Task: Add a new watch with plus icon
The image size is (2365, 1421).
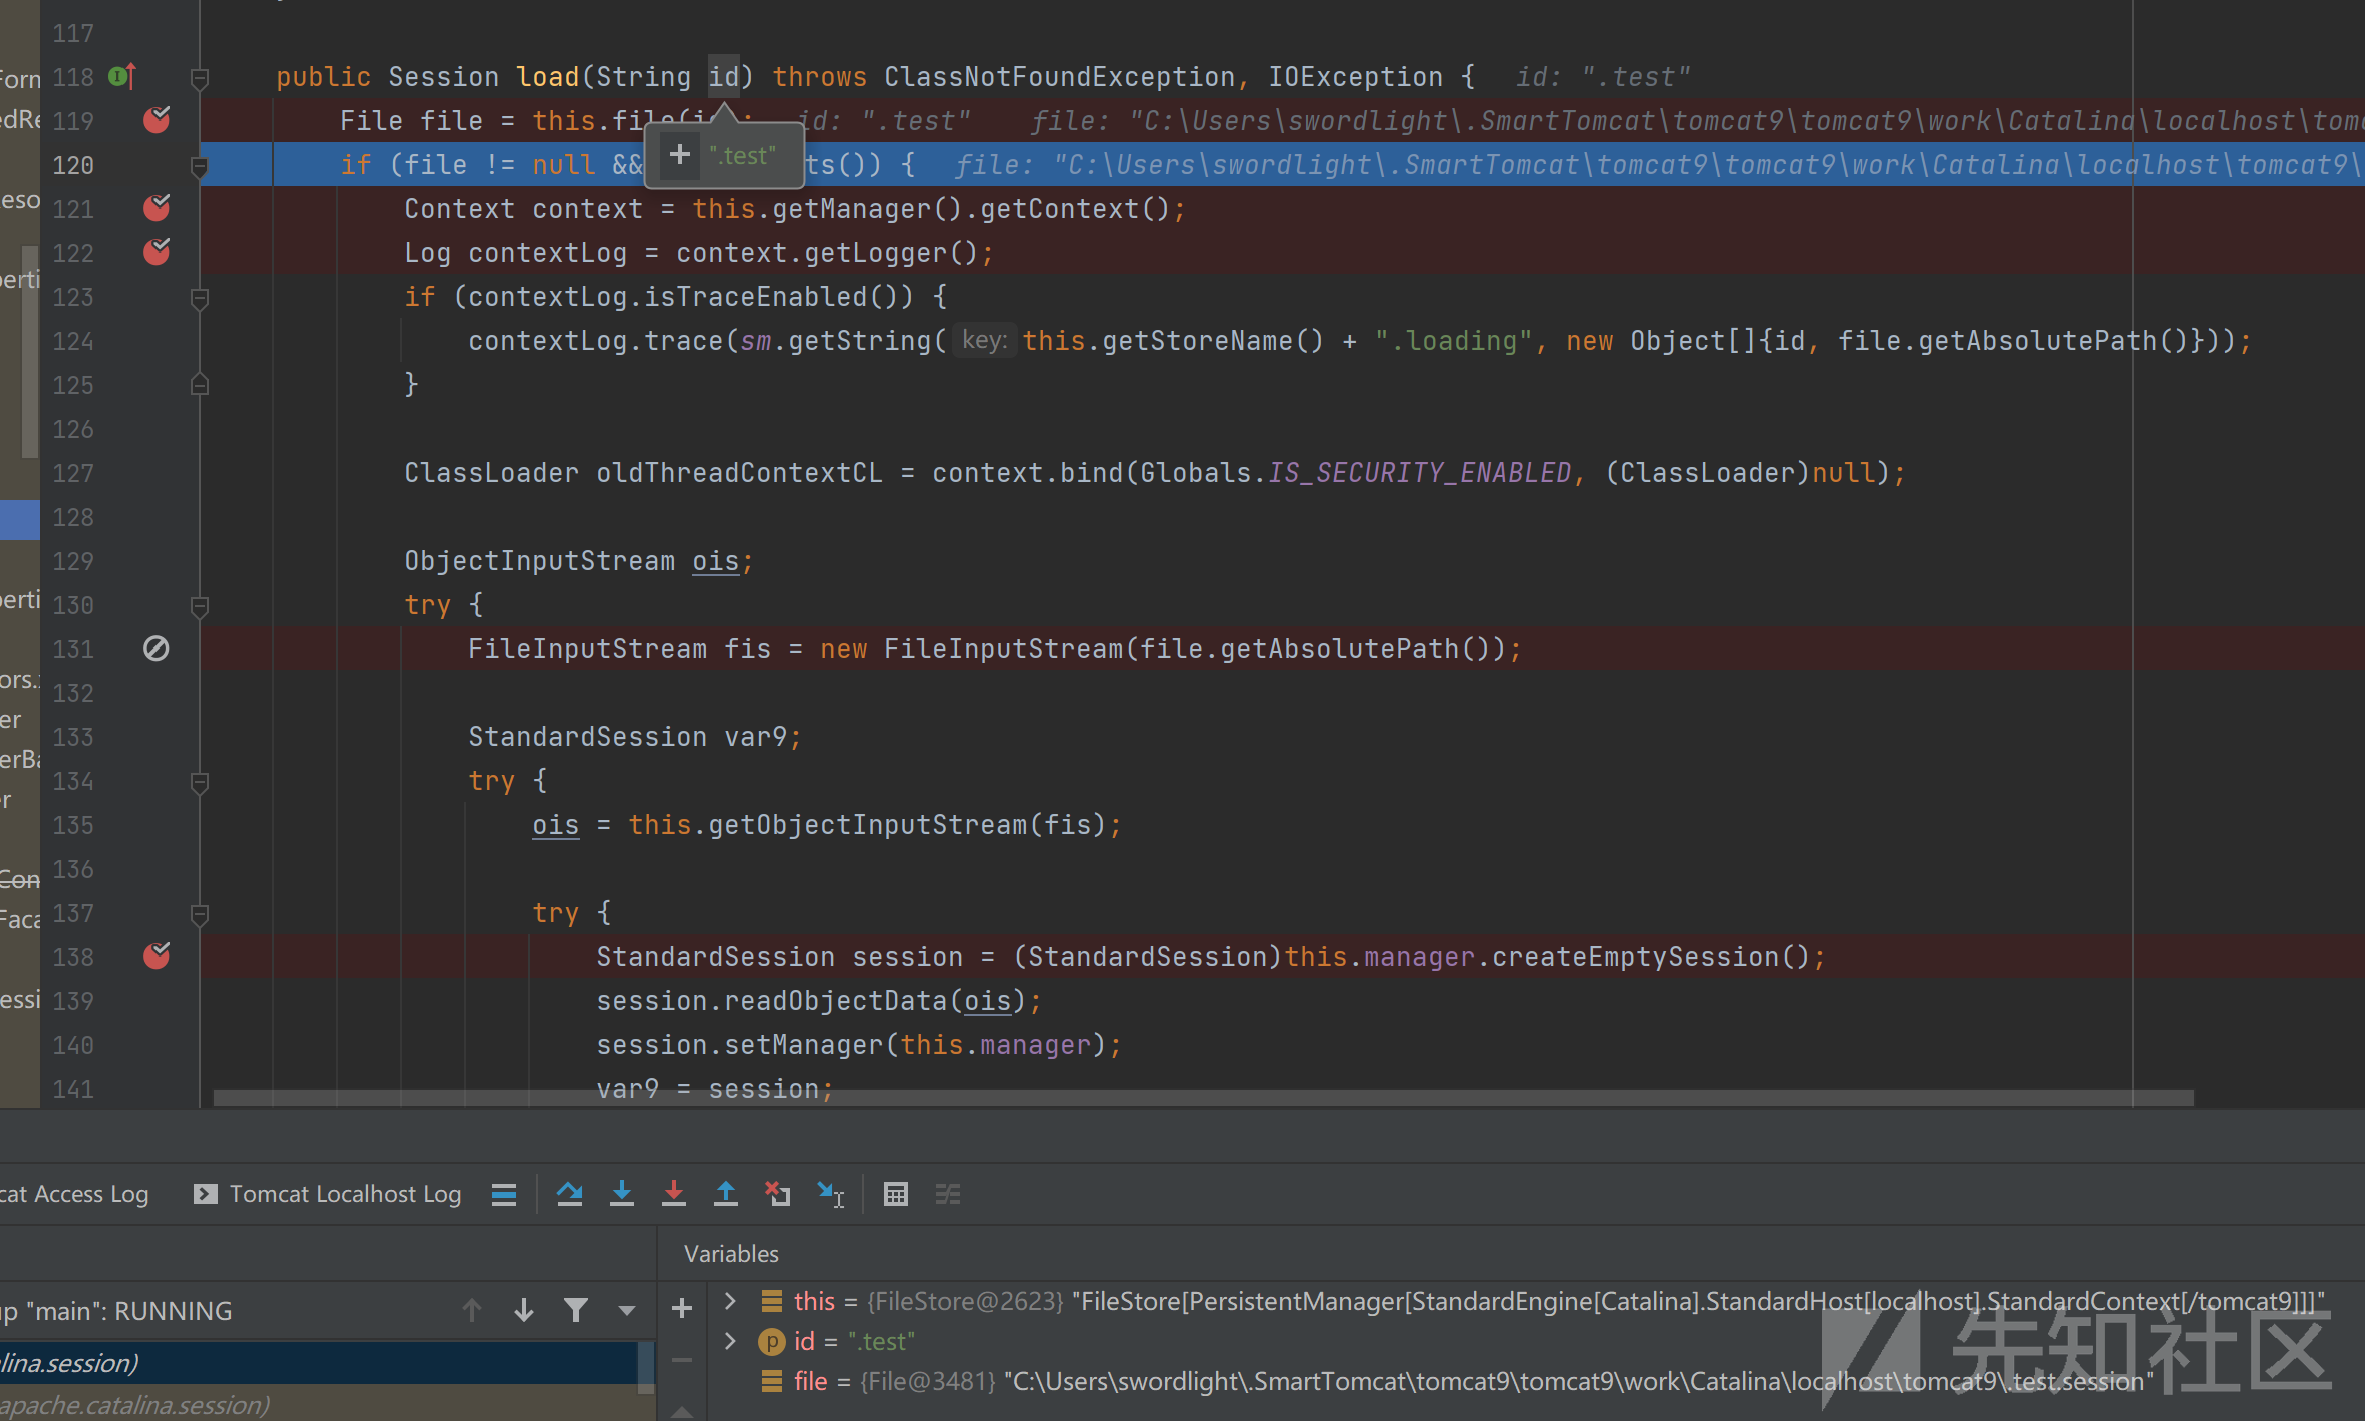Action: (x=682, y=1307)
